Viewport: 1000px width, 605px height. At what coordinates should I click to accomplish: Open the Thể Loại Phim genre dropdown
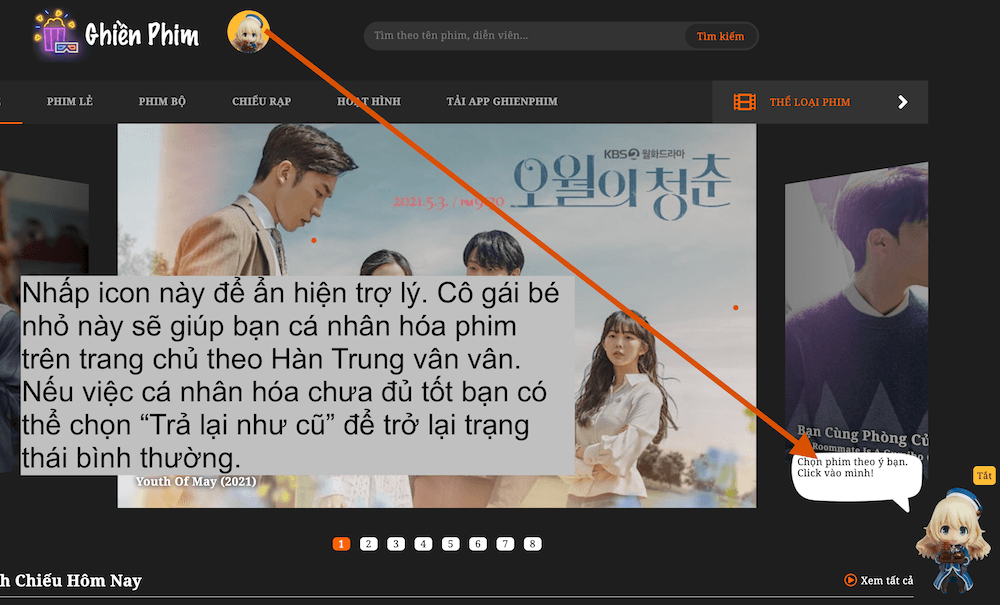810,102
